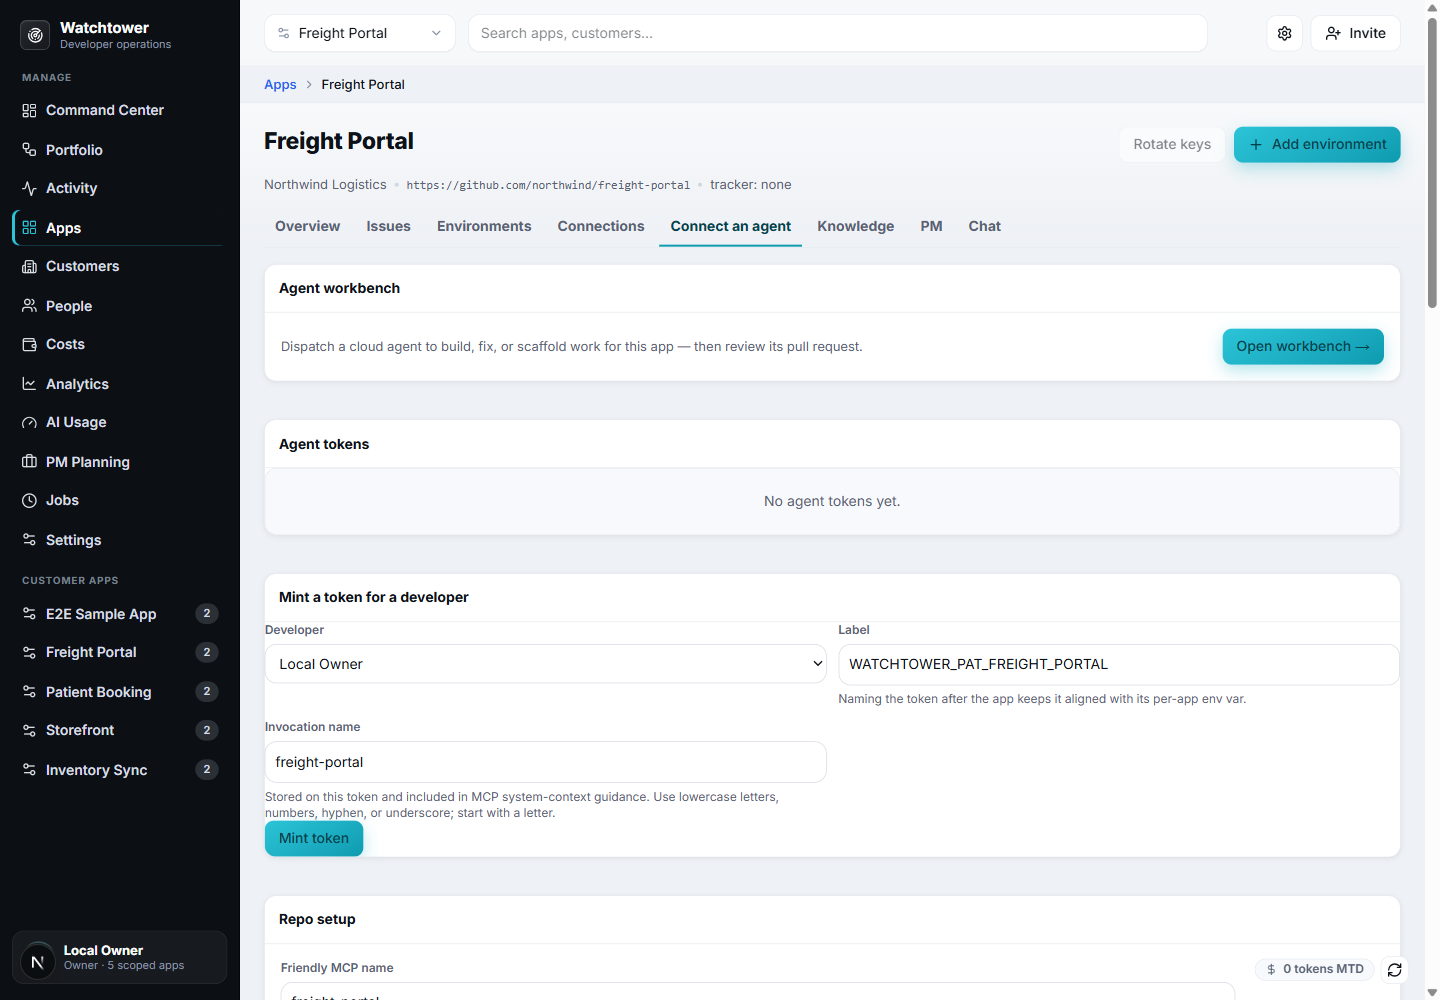Select Apps in the sidebar
1440x1000 pixels.
tap(118, 228)
